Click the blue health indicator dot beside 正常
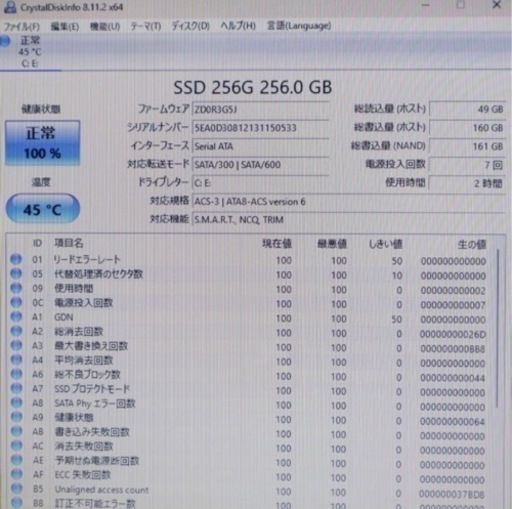Viewport: 512px width, 509px height. 5,41
